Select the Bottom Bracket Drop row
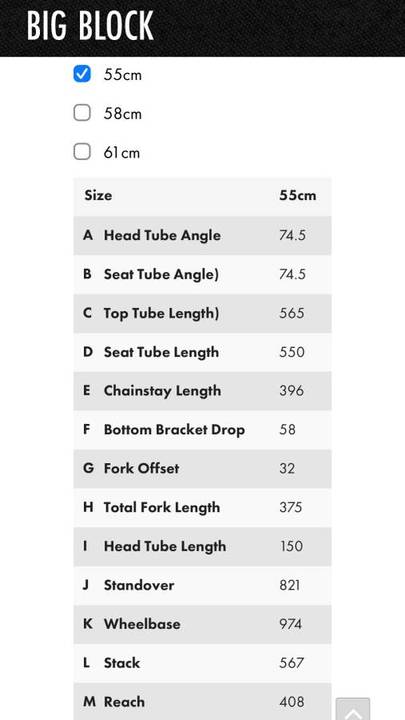Image resolution: width=405 pixels, height=720 pixels. [202, 430]
